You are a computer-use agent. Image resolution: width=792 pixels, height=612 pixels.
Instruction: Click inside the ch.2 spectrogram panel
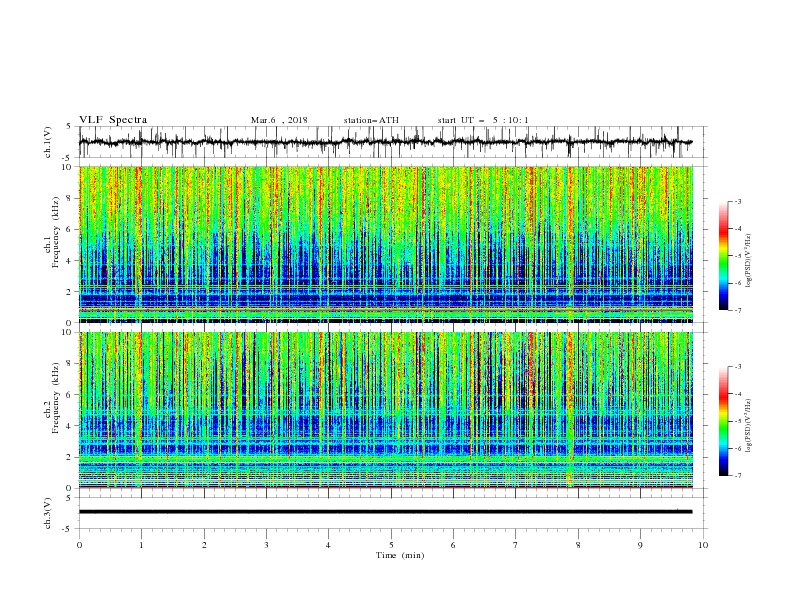tap(386, 410)
